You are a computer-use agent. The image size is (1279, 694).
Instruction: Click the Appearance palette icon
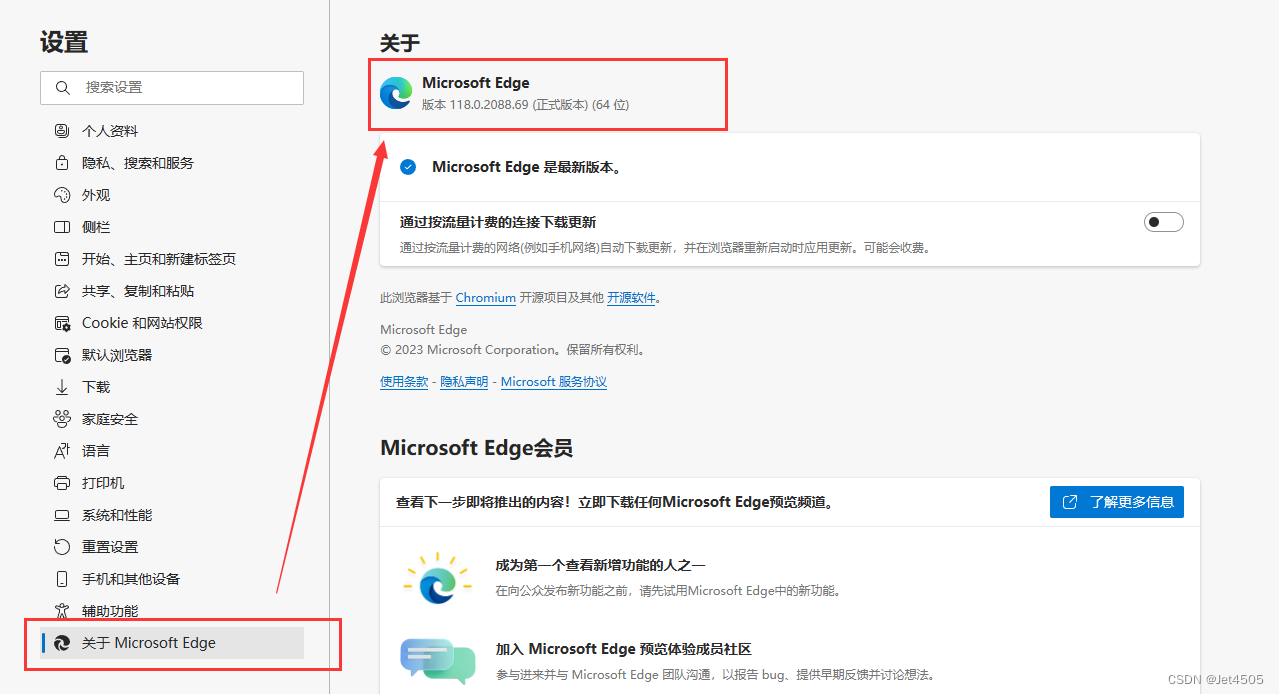coord(62,195)
